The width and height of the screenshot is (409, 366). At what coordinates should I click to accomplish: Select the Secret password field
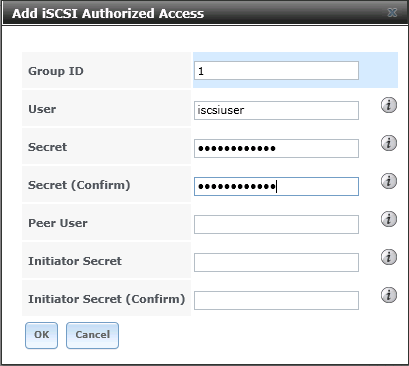point(276,148)
